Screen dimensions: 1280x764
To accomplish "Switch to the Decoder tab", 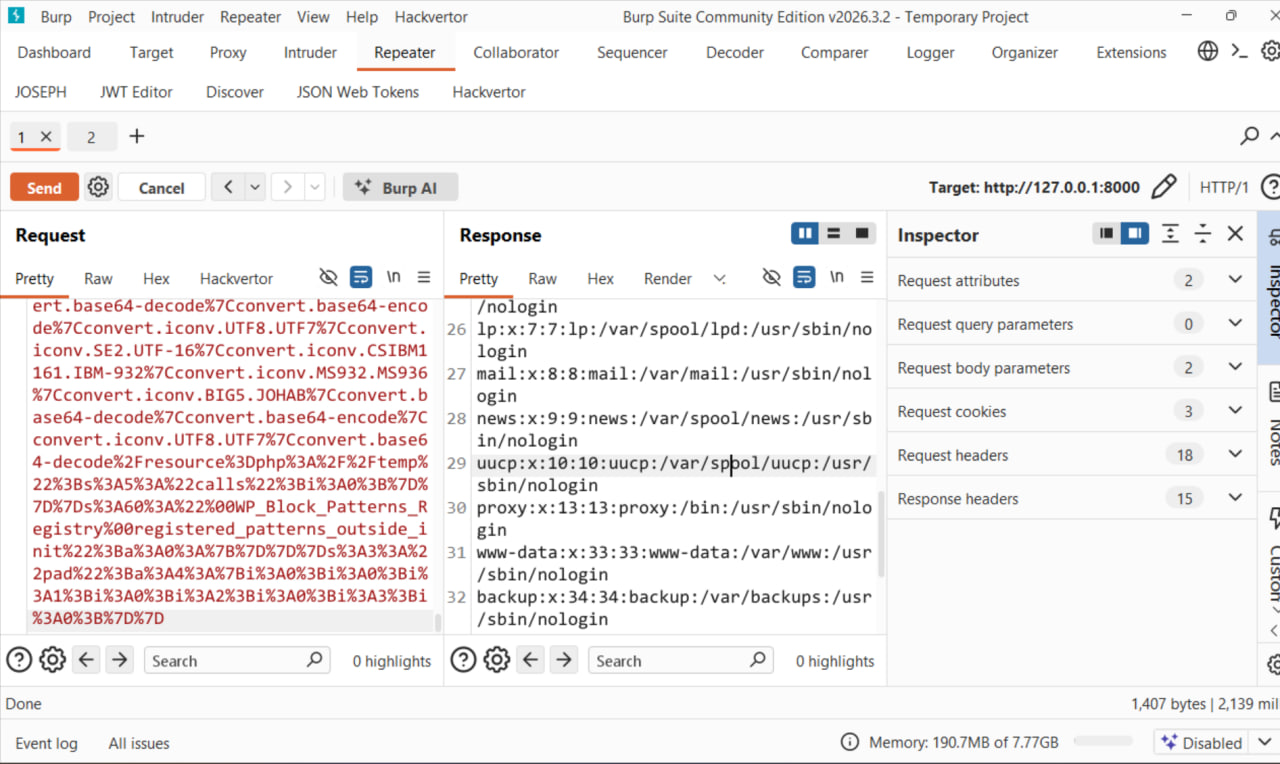I will coord(735,52).
